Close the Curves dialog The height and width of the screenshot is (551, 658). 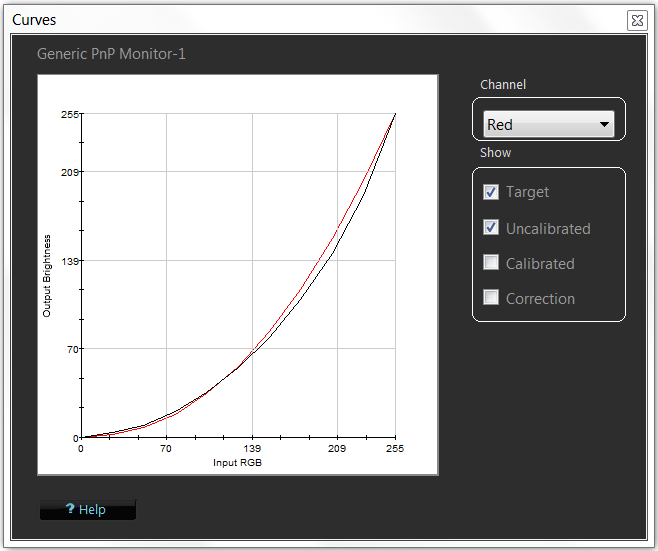(x=637, y=20)
